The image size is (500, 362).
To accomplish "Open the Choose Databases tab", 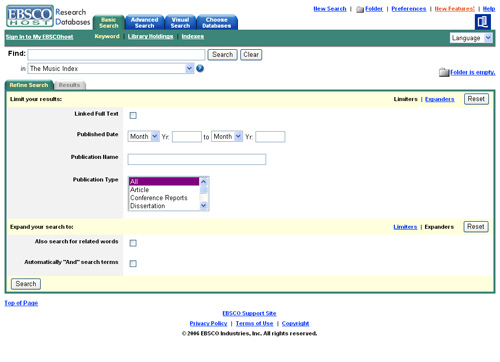I will click(x=217, y=23).
